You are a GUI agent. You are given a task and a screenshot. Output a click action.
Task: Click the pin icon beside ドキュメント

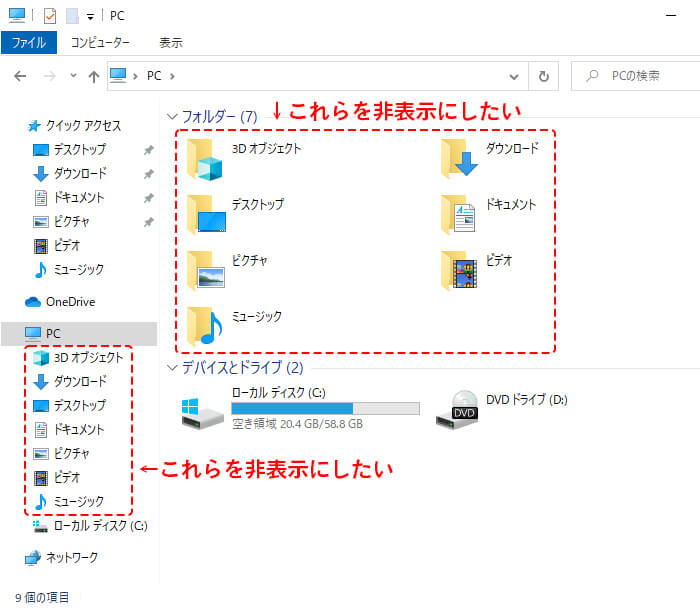pyautogui.click(x=149, y=198)
